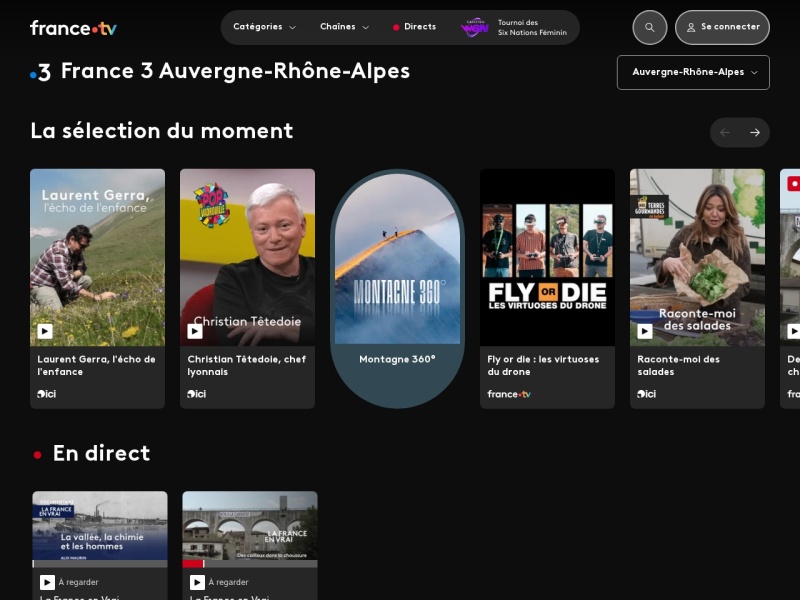The height and width of the screenshot is (600, 800).
Task: Click À regarder under viaduct card
Action: [x=229, y=582]
